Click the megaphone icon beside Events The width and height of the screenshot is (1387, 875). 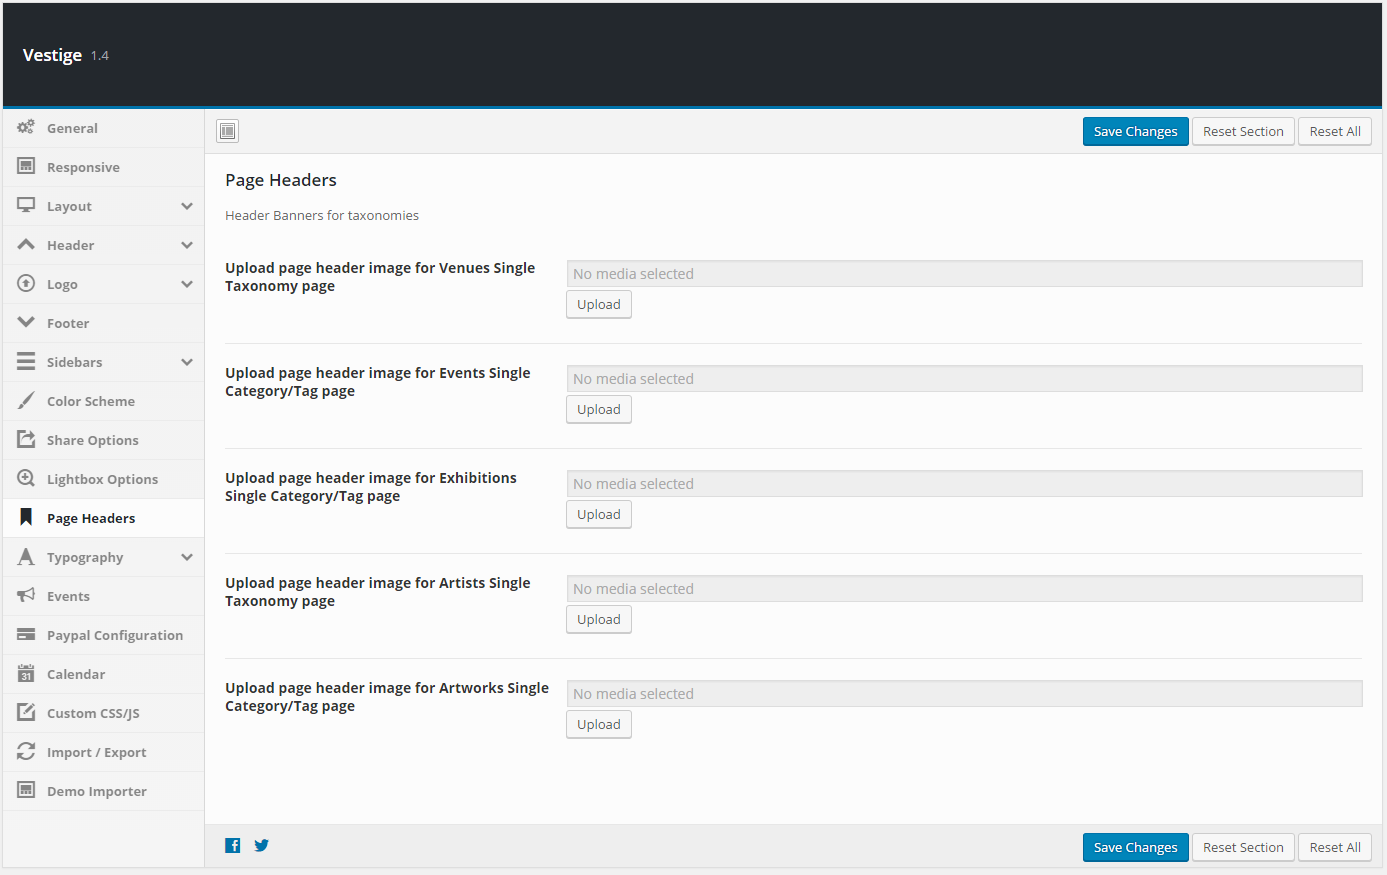click(26, 595)
